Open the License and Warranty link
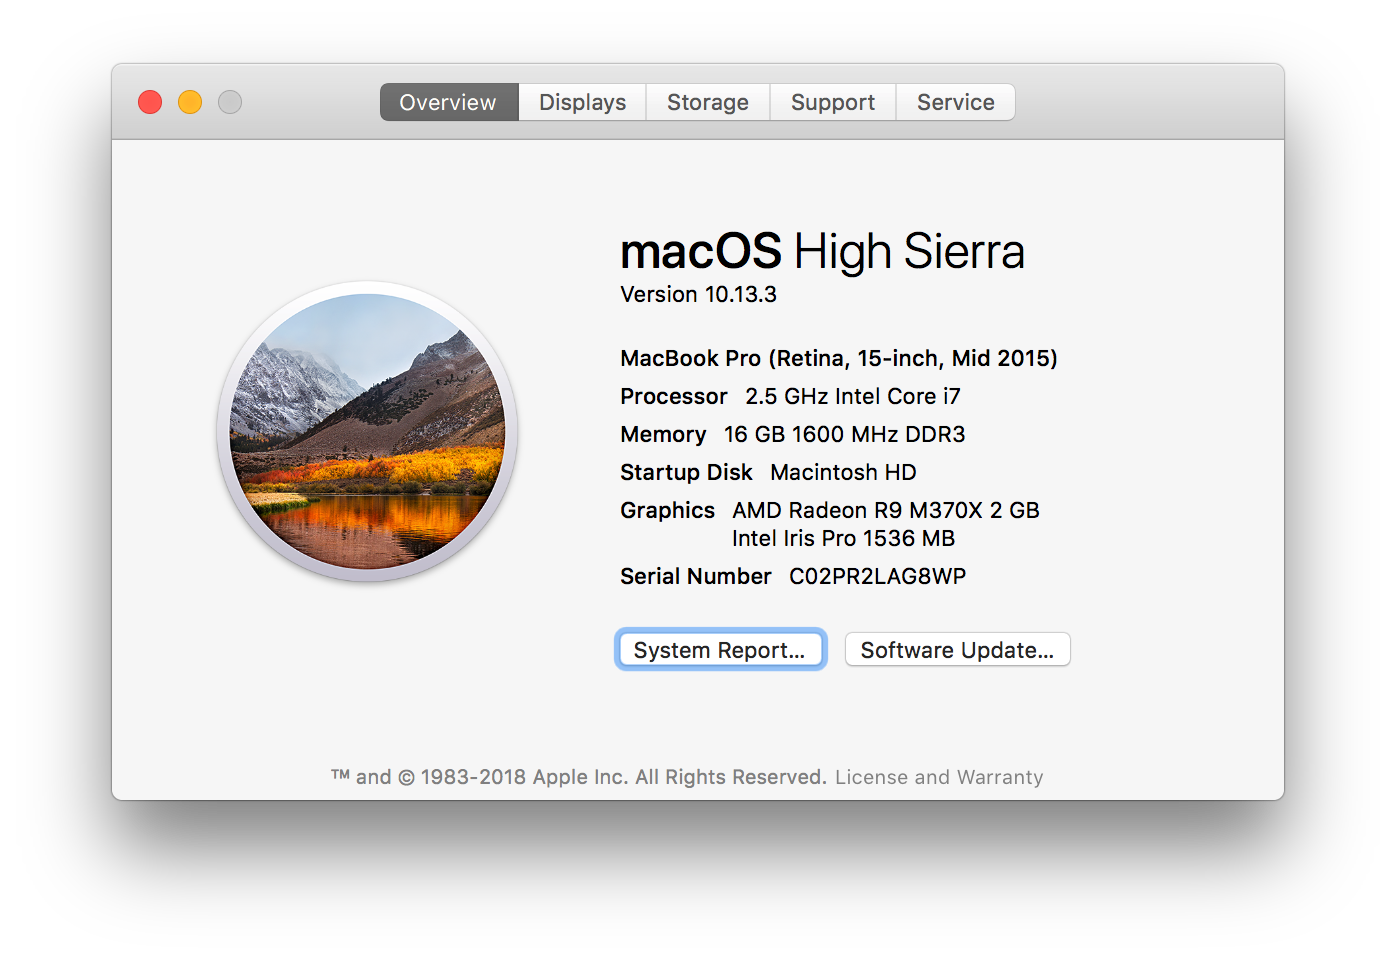This screenshot has height=960, width=1396. 939,777
